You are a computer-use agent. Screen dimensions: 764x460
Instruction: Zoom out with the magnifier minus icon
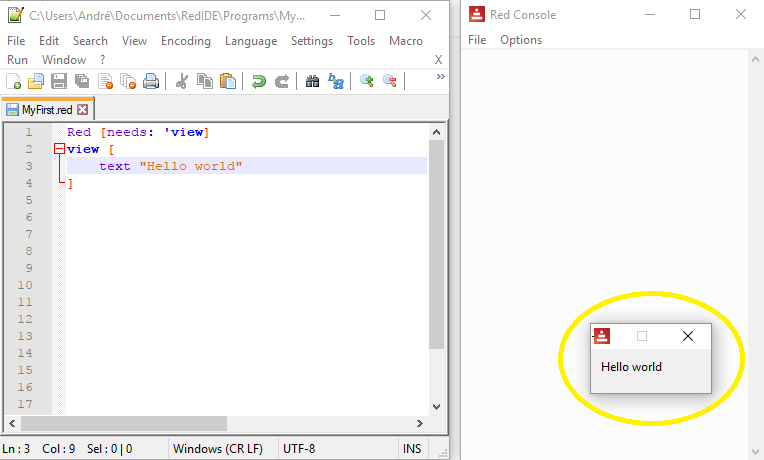[390, 81]
